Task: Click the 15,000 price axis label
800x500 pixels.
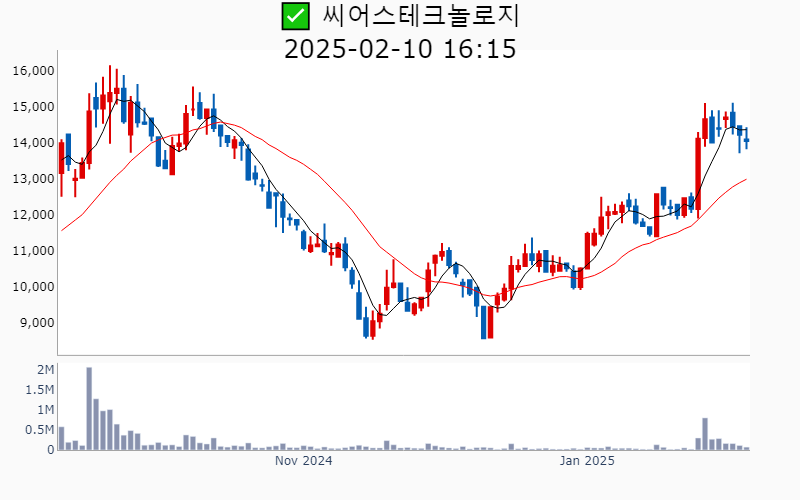Action: coord(34,107)
